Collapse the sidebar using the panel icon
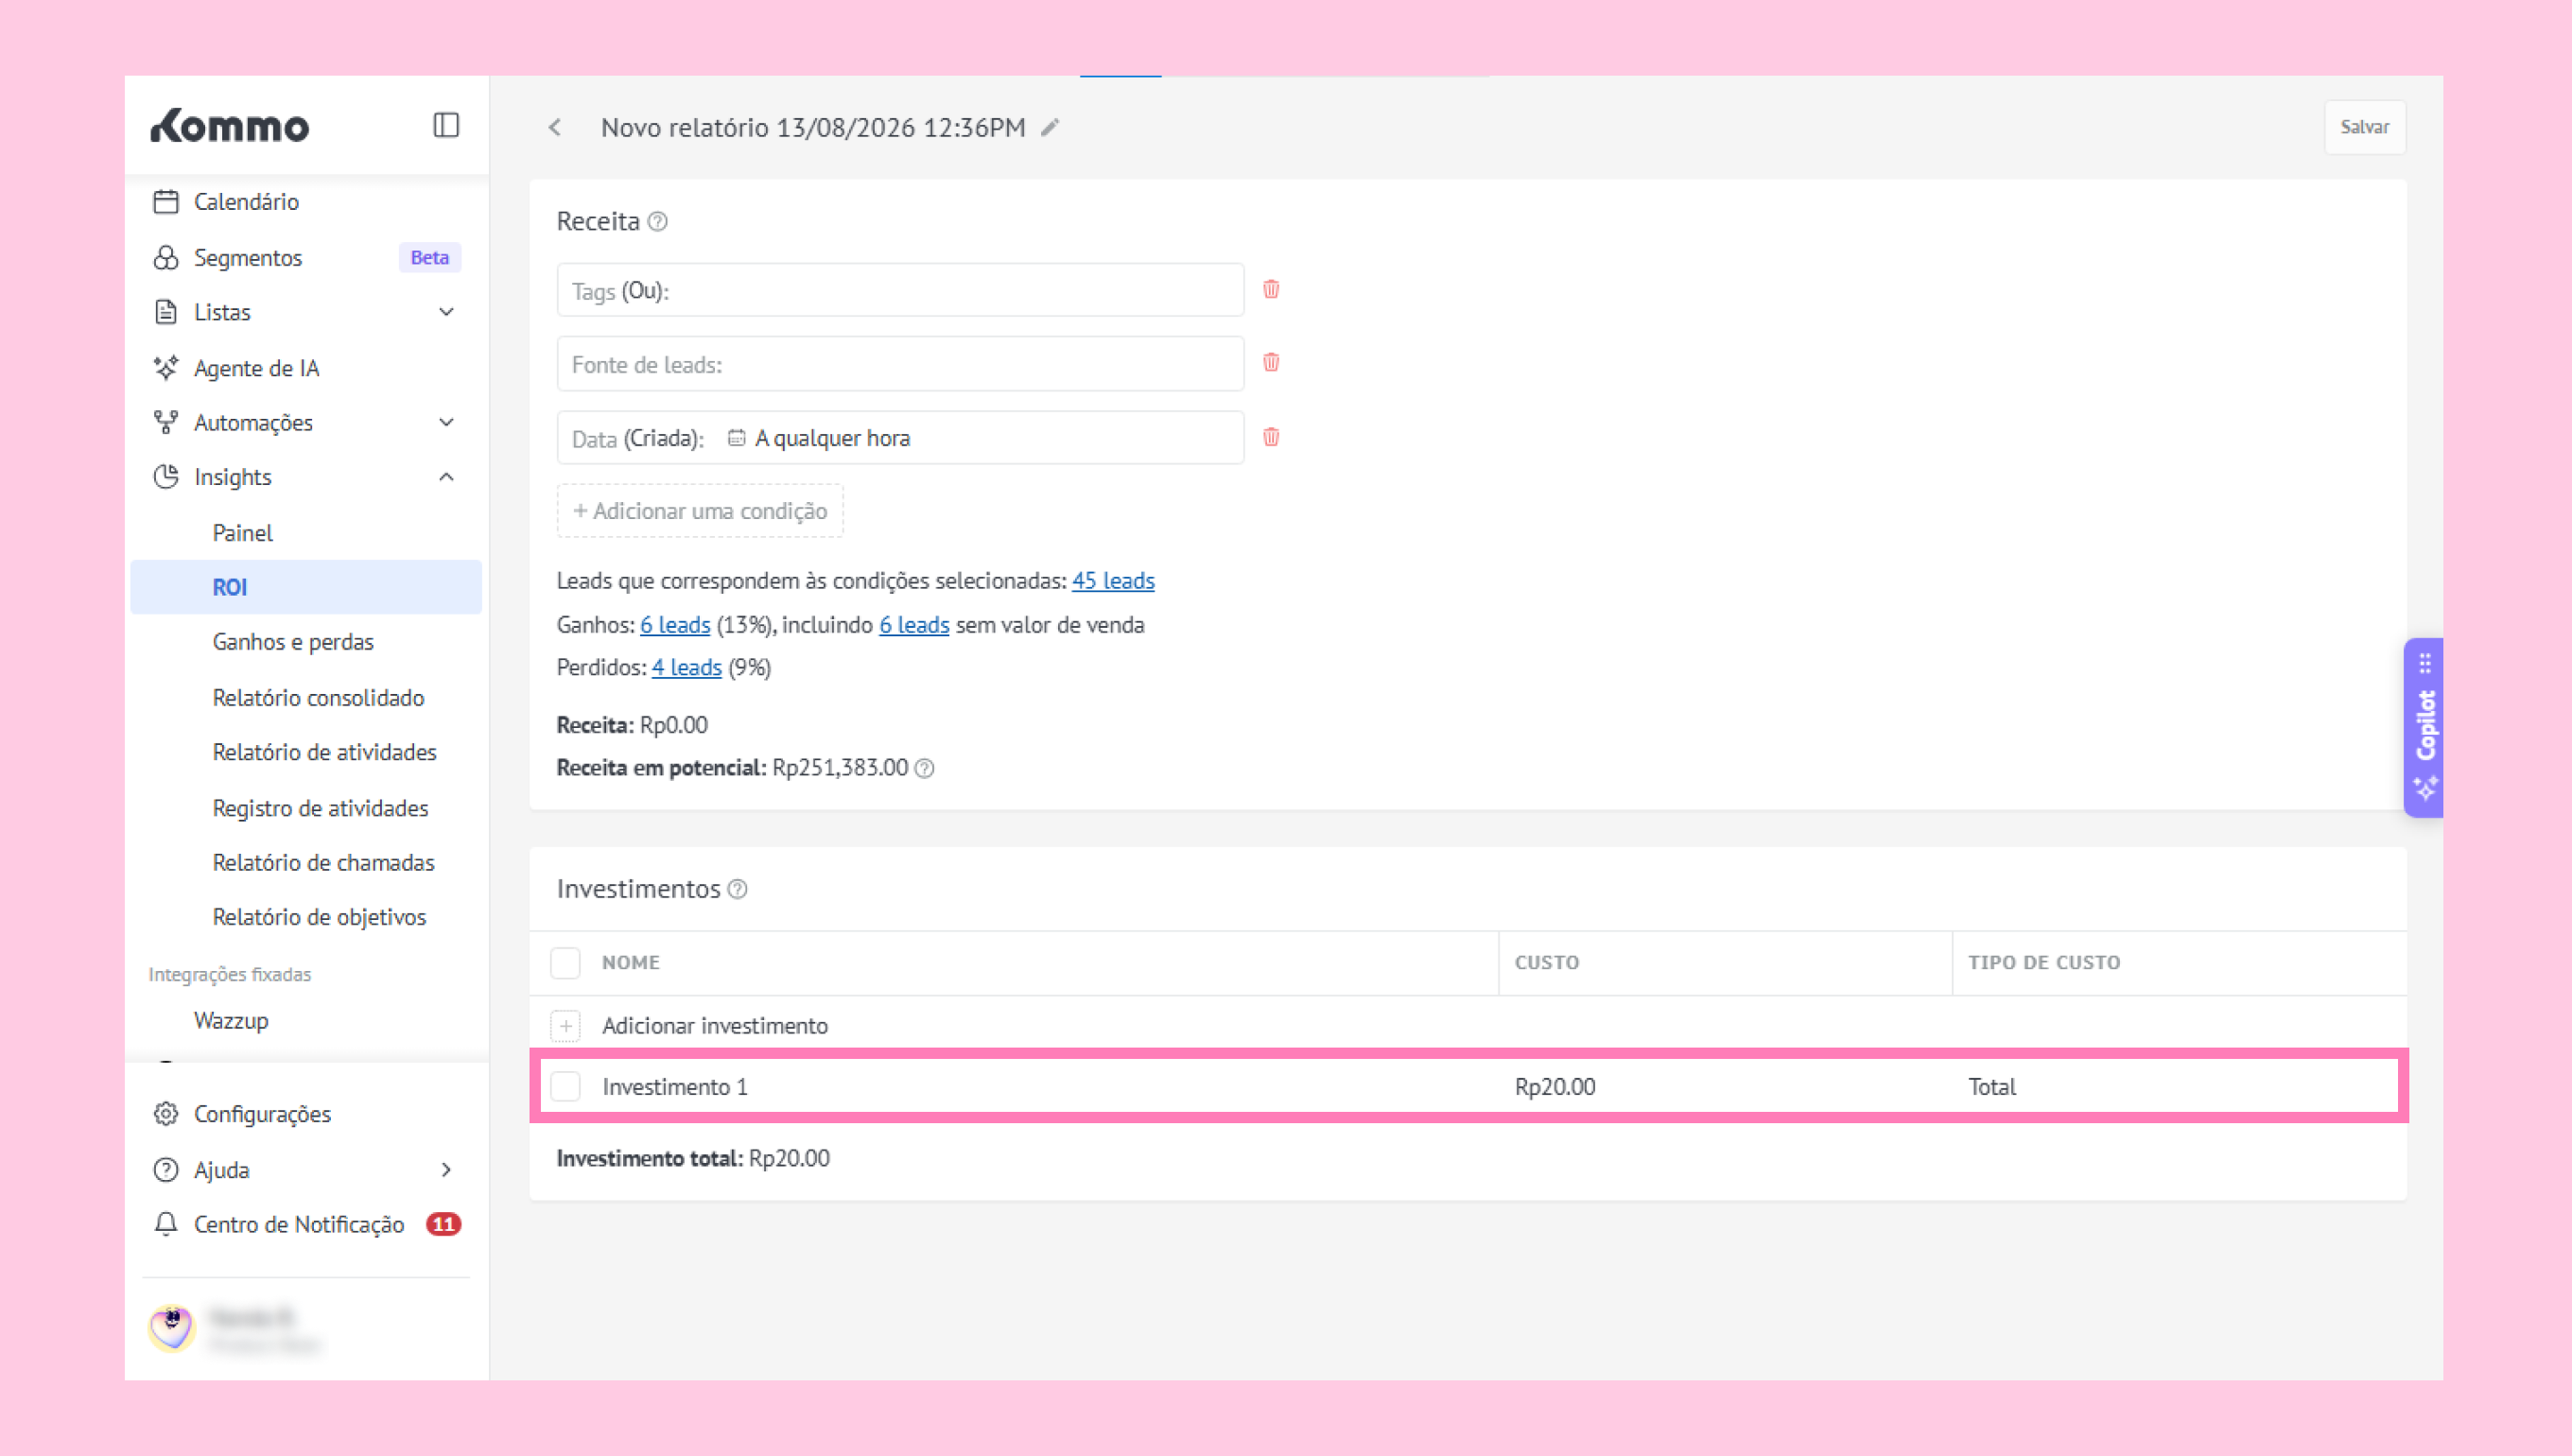The width and height of the screenshot is (2572, 1456). point(446,125)
